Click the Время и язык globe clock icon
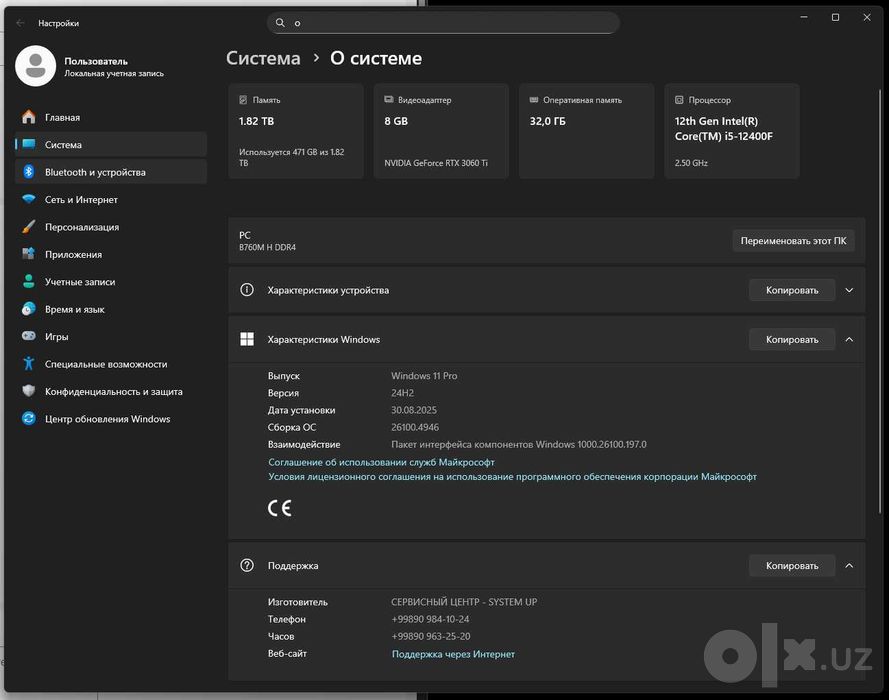The image size is (889, 700). coord(28,309)
